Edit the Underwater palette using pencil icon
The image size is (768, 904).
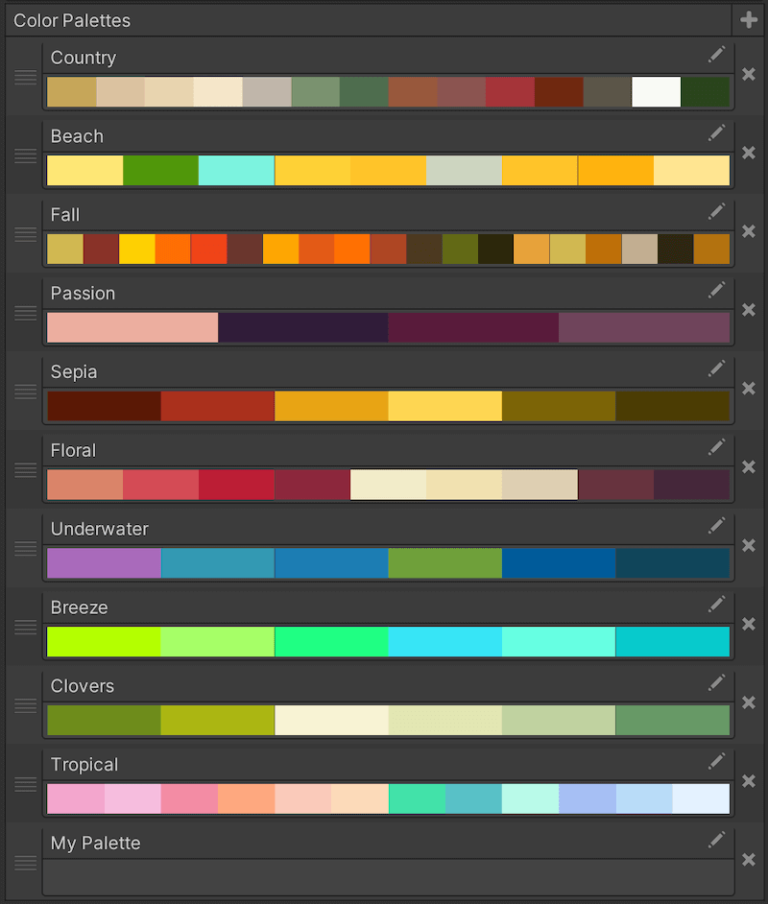716,525
